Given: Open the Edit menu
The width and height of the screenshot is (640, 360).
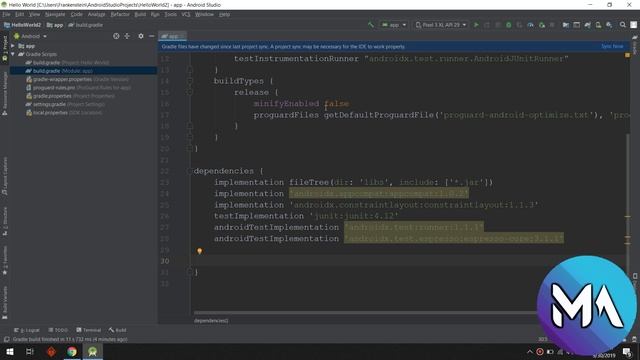Looking at the screenshot, I should (19, 14).
